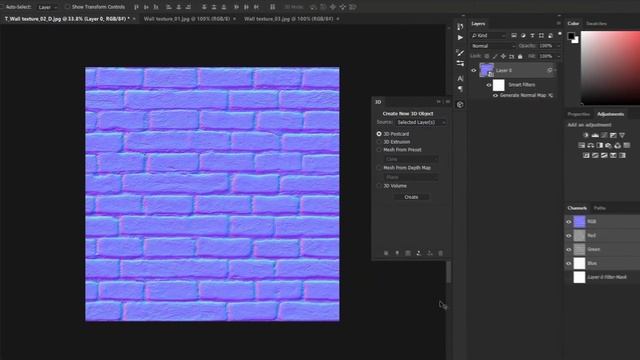Hide the Green channel eye icon

pyautogui.click(x=569, y=249)
